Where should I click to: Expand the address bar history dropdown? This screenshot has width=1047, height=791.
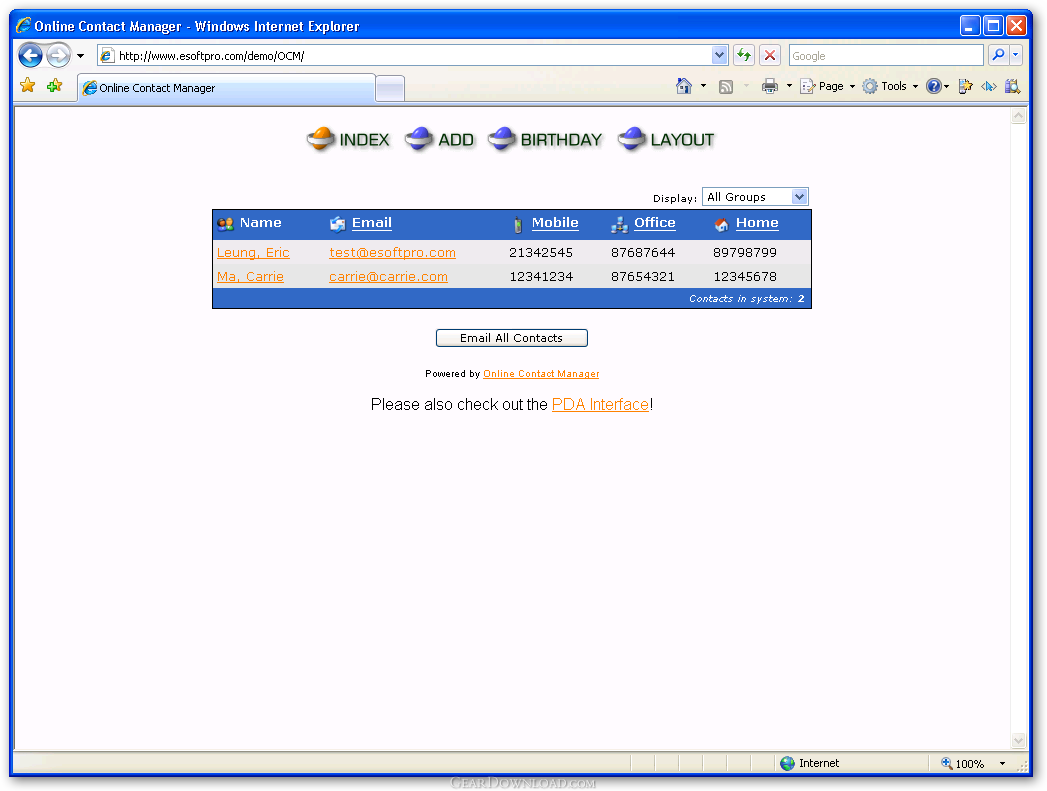tap(719, 56)
